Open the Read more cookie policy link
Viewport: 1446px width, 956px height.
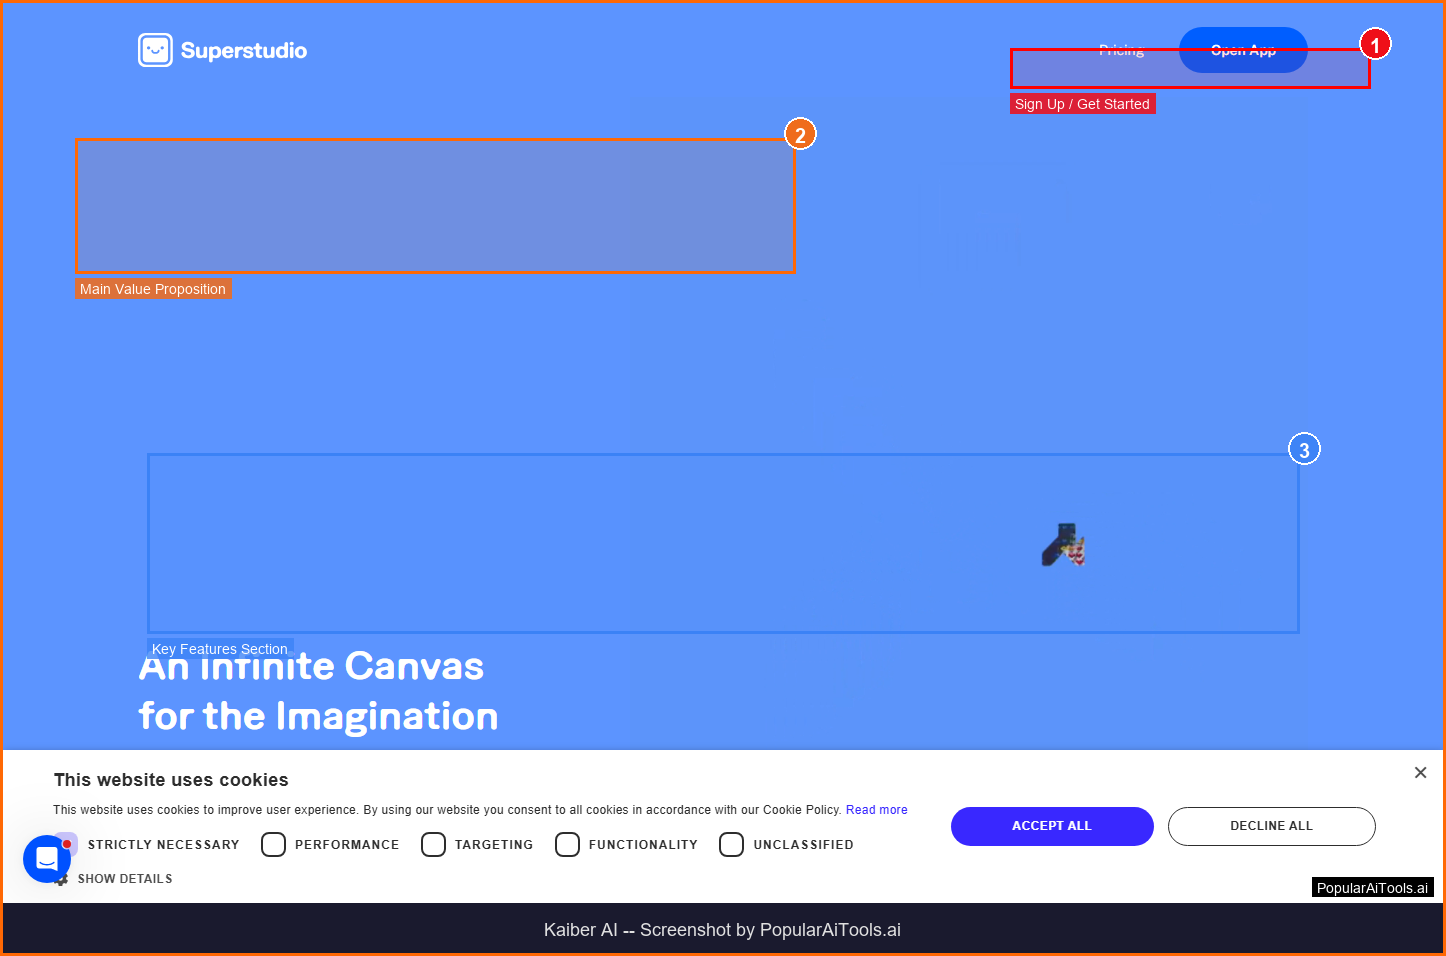tap(876, 809)
